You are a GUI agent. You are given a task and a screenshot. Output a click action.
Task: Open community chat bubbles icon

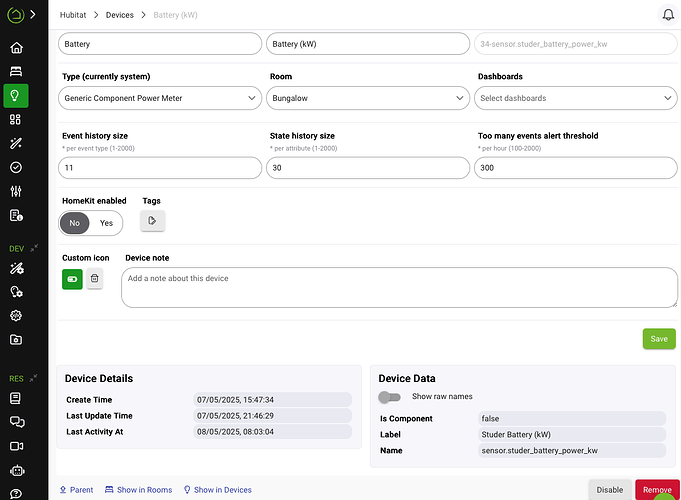[x=17, y=422]
